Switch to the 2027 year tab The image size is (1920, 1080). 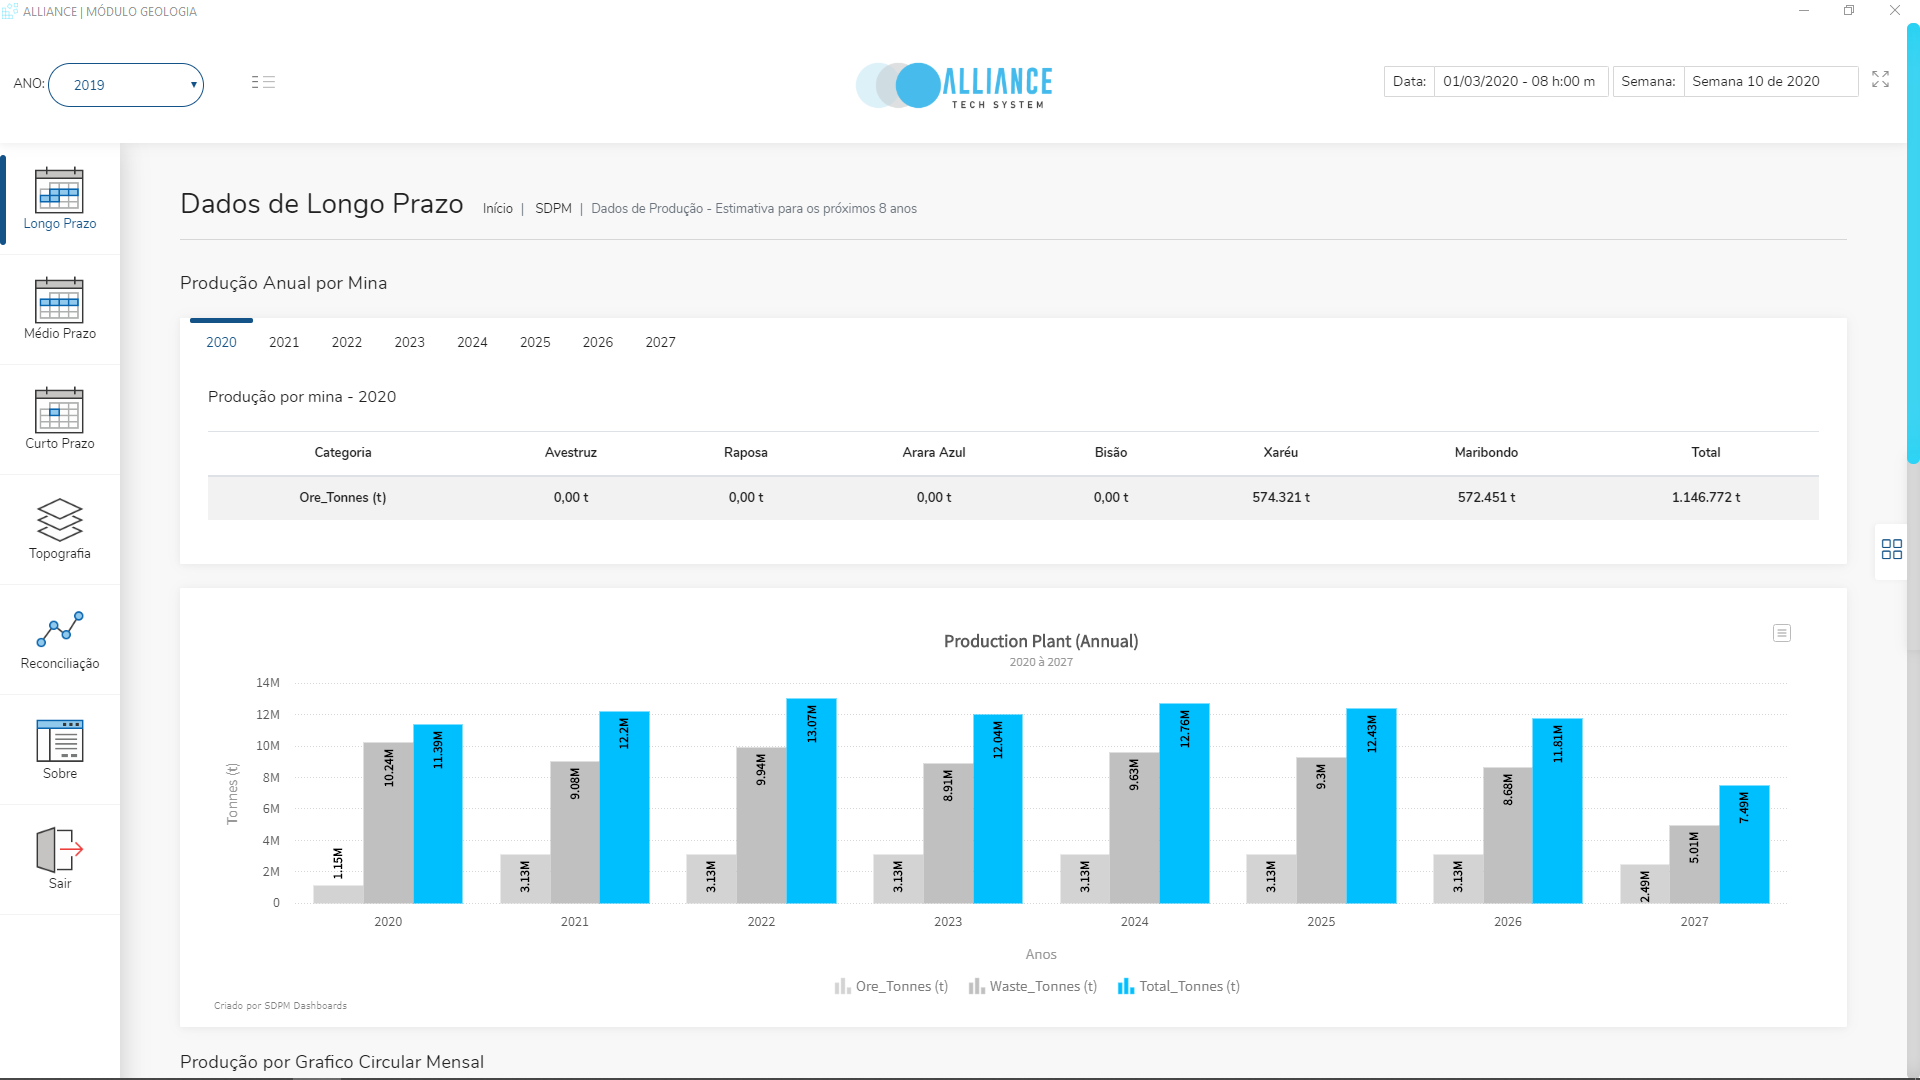(660, 342)
